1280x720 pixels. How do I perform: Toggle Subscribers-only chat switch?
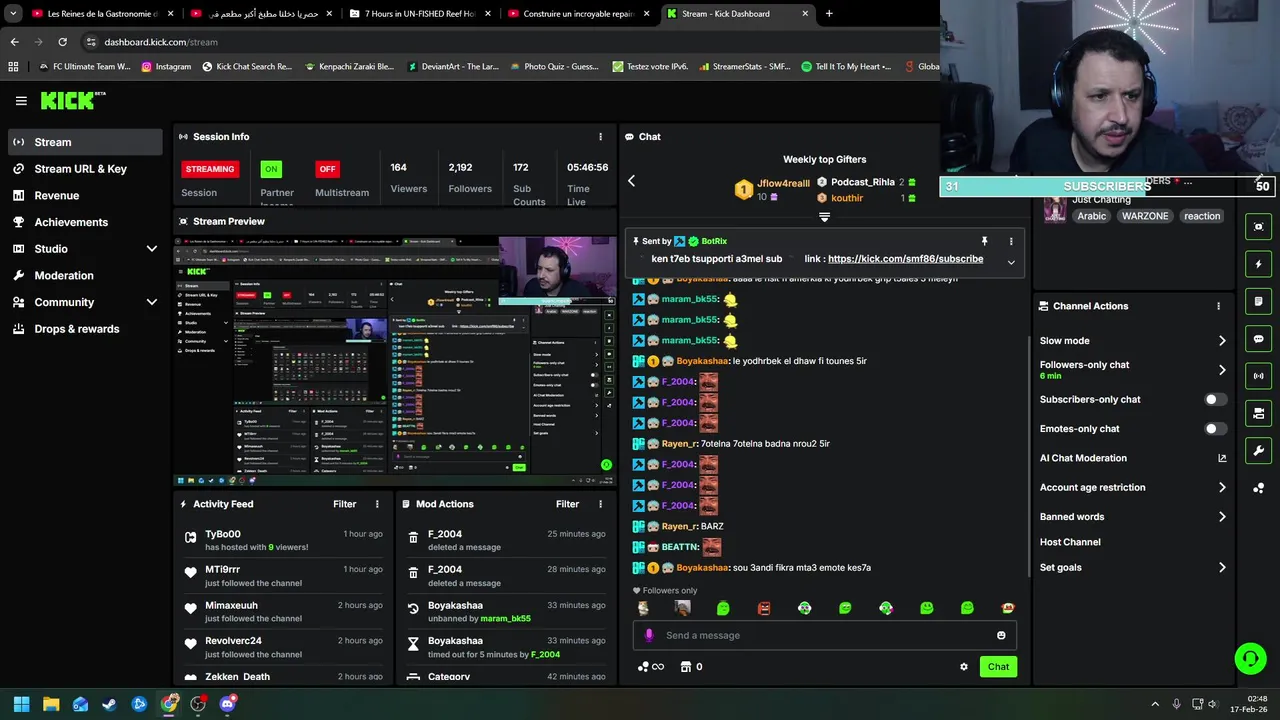tap(1215, 399)
